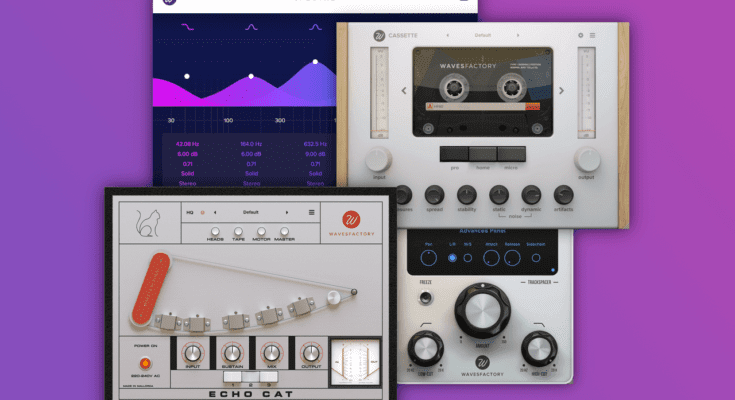The height and width of the screenshot is (400, 735).
Task: Toggle the HQ mode in Echo Cat
Action: tap(202, 212)
